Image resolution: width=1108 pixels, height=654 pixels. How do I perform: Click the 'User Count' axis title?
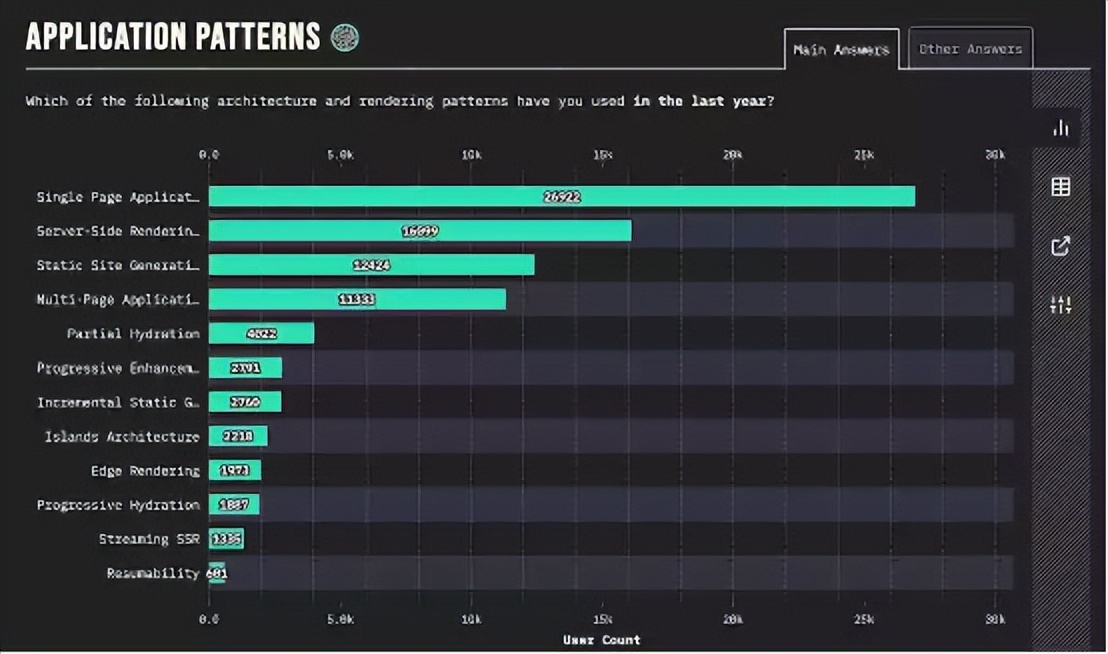(x=601, y=639)
